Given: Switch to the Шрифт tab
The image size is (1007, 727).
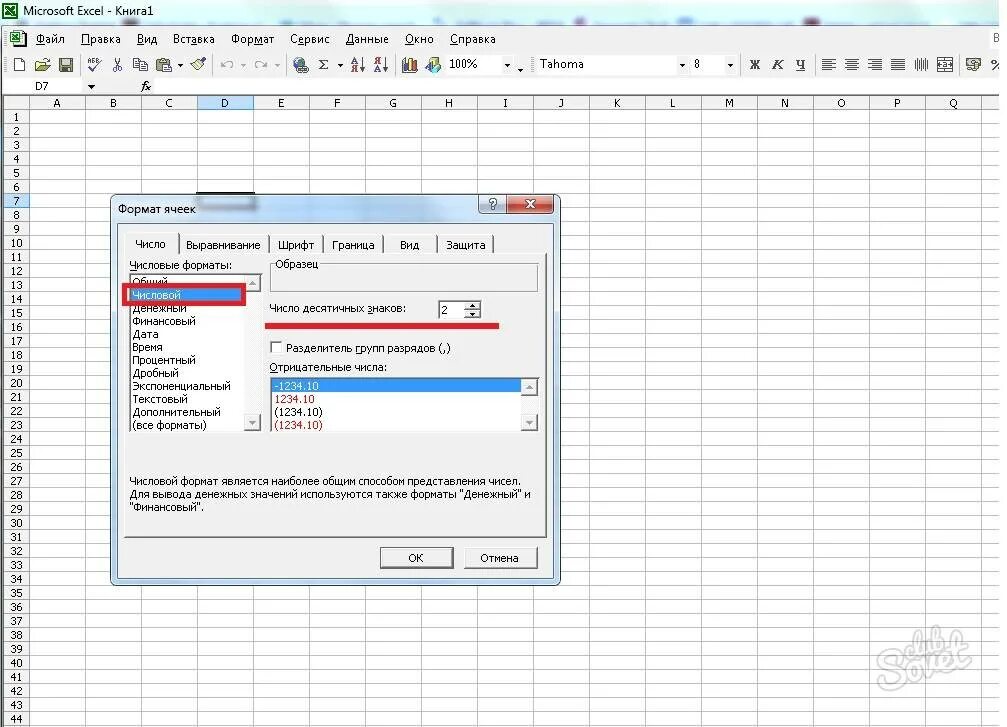Looking at the screenshot, I should click(296, 245).
